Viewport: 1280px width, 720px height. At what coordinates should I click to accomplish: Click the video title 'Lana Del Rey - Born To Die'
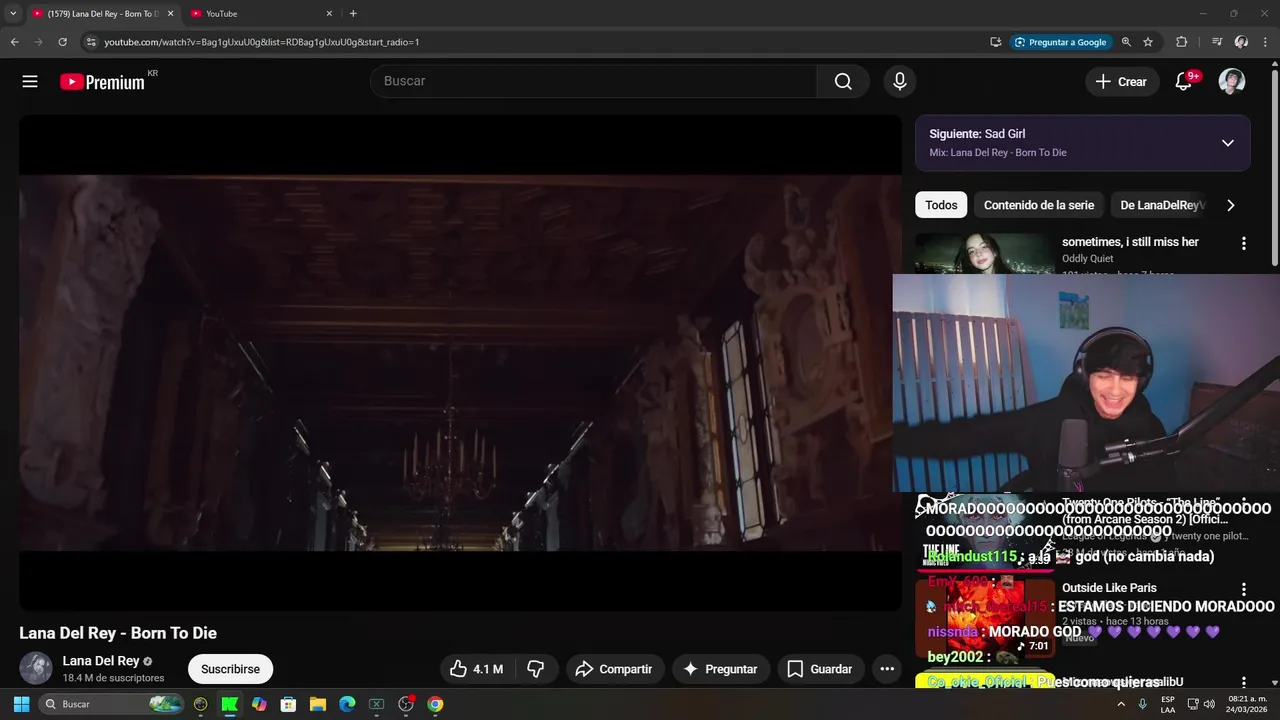pyautogui.click(x=118, y=633)
